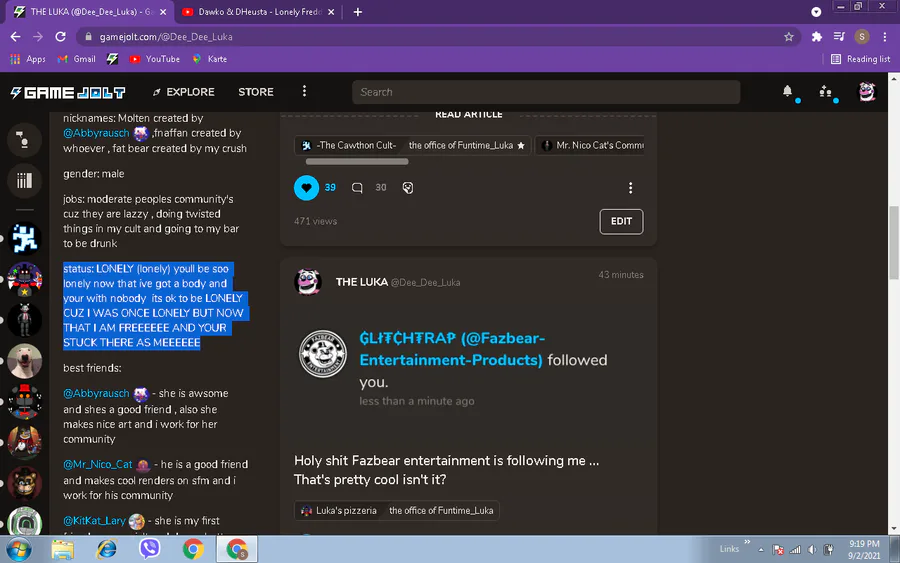900x563 pixels.
Task: Open the media control icon in toolbar
Action: [839, 37]
